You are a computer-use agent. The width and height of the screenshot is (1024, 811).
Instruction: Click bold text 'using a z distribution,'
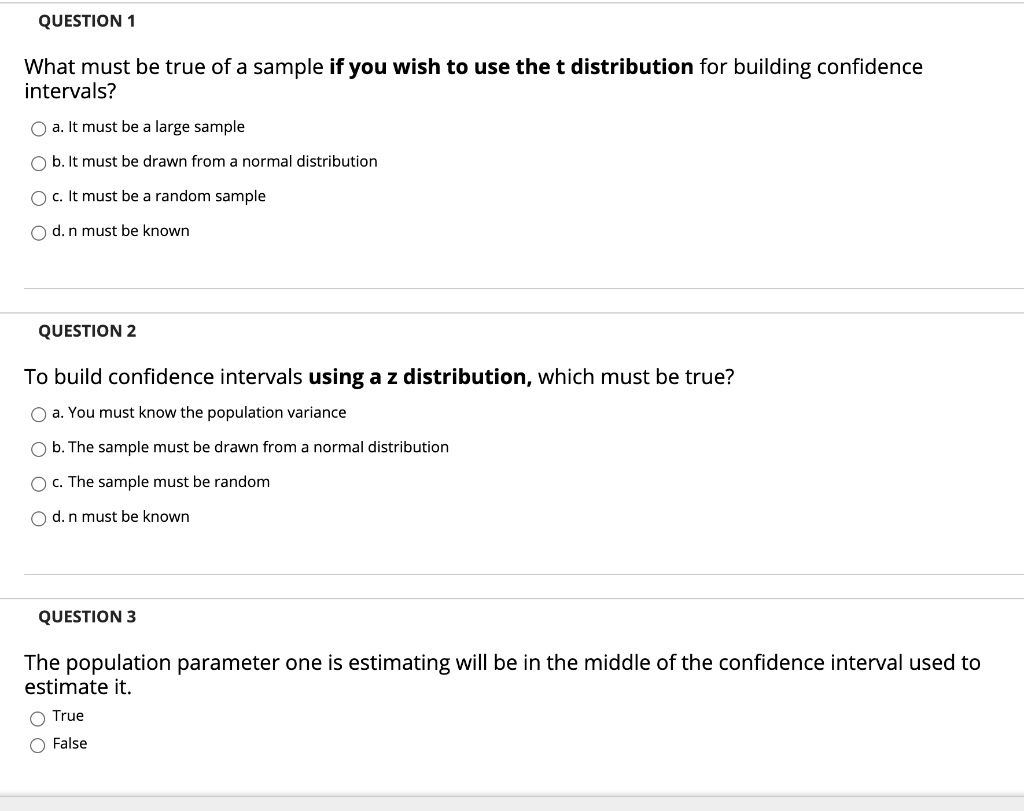click(x=420, y=377)
